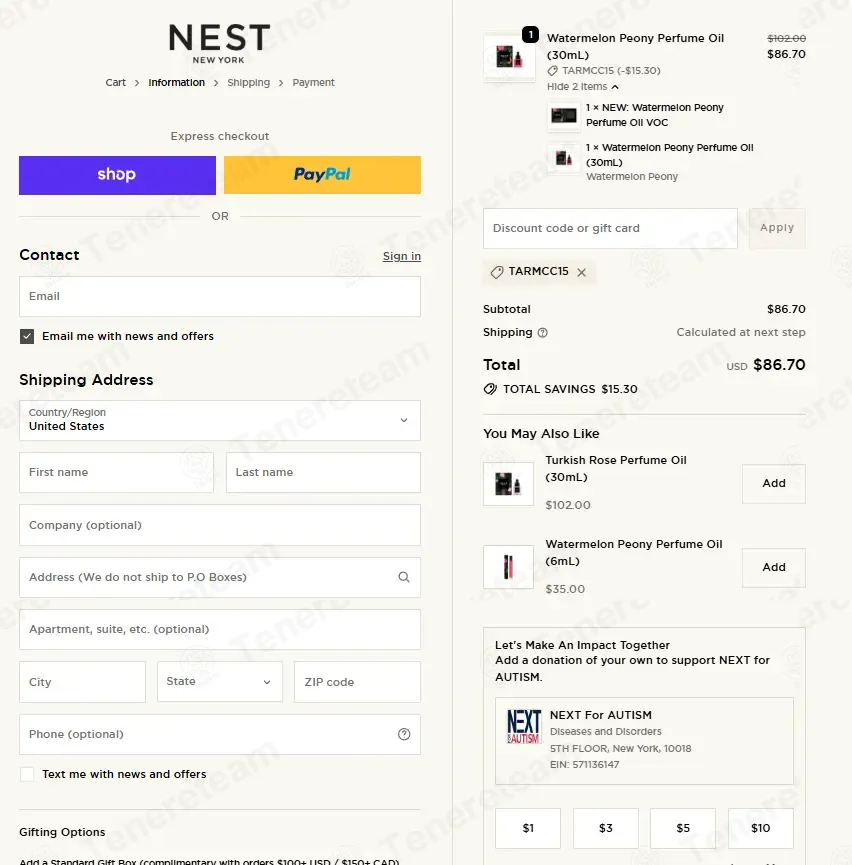
Task: Click the Watermelon Peony 6mL product thumbnail
Action: coord(508,567)
